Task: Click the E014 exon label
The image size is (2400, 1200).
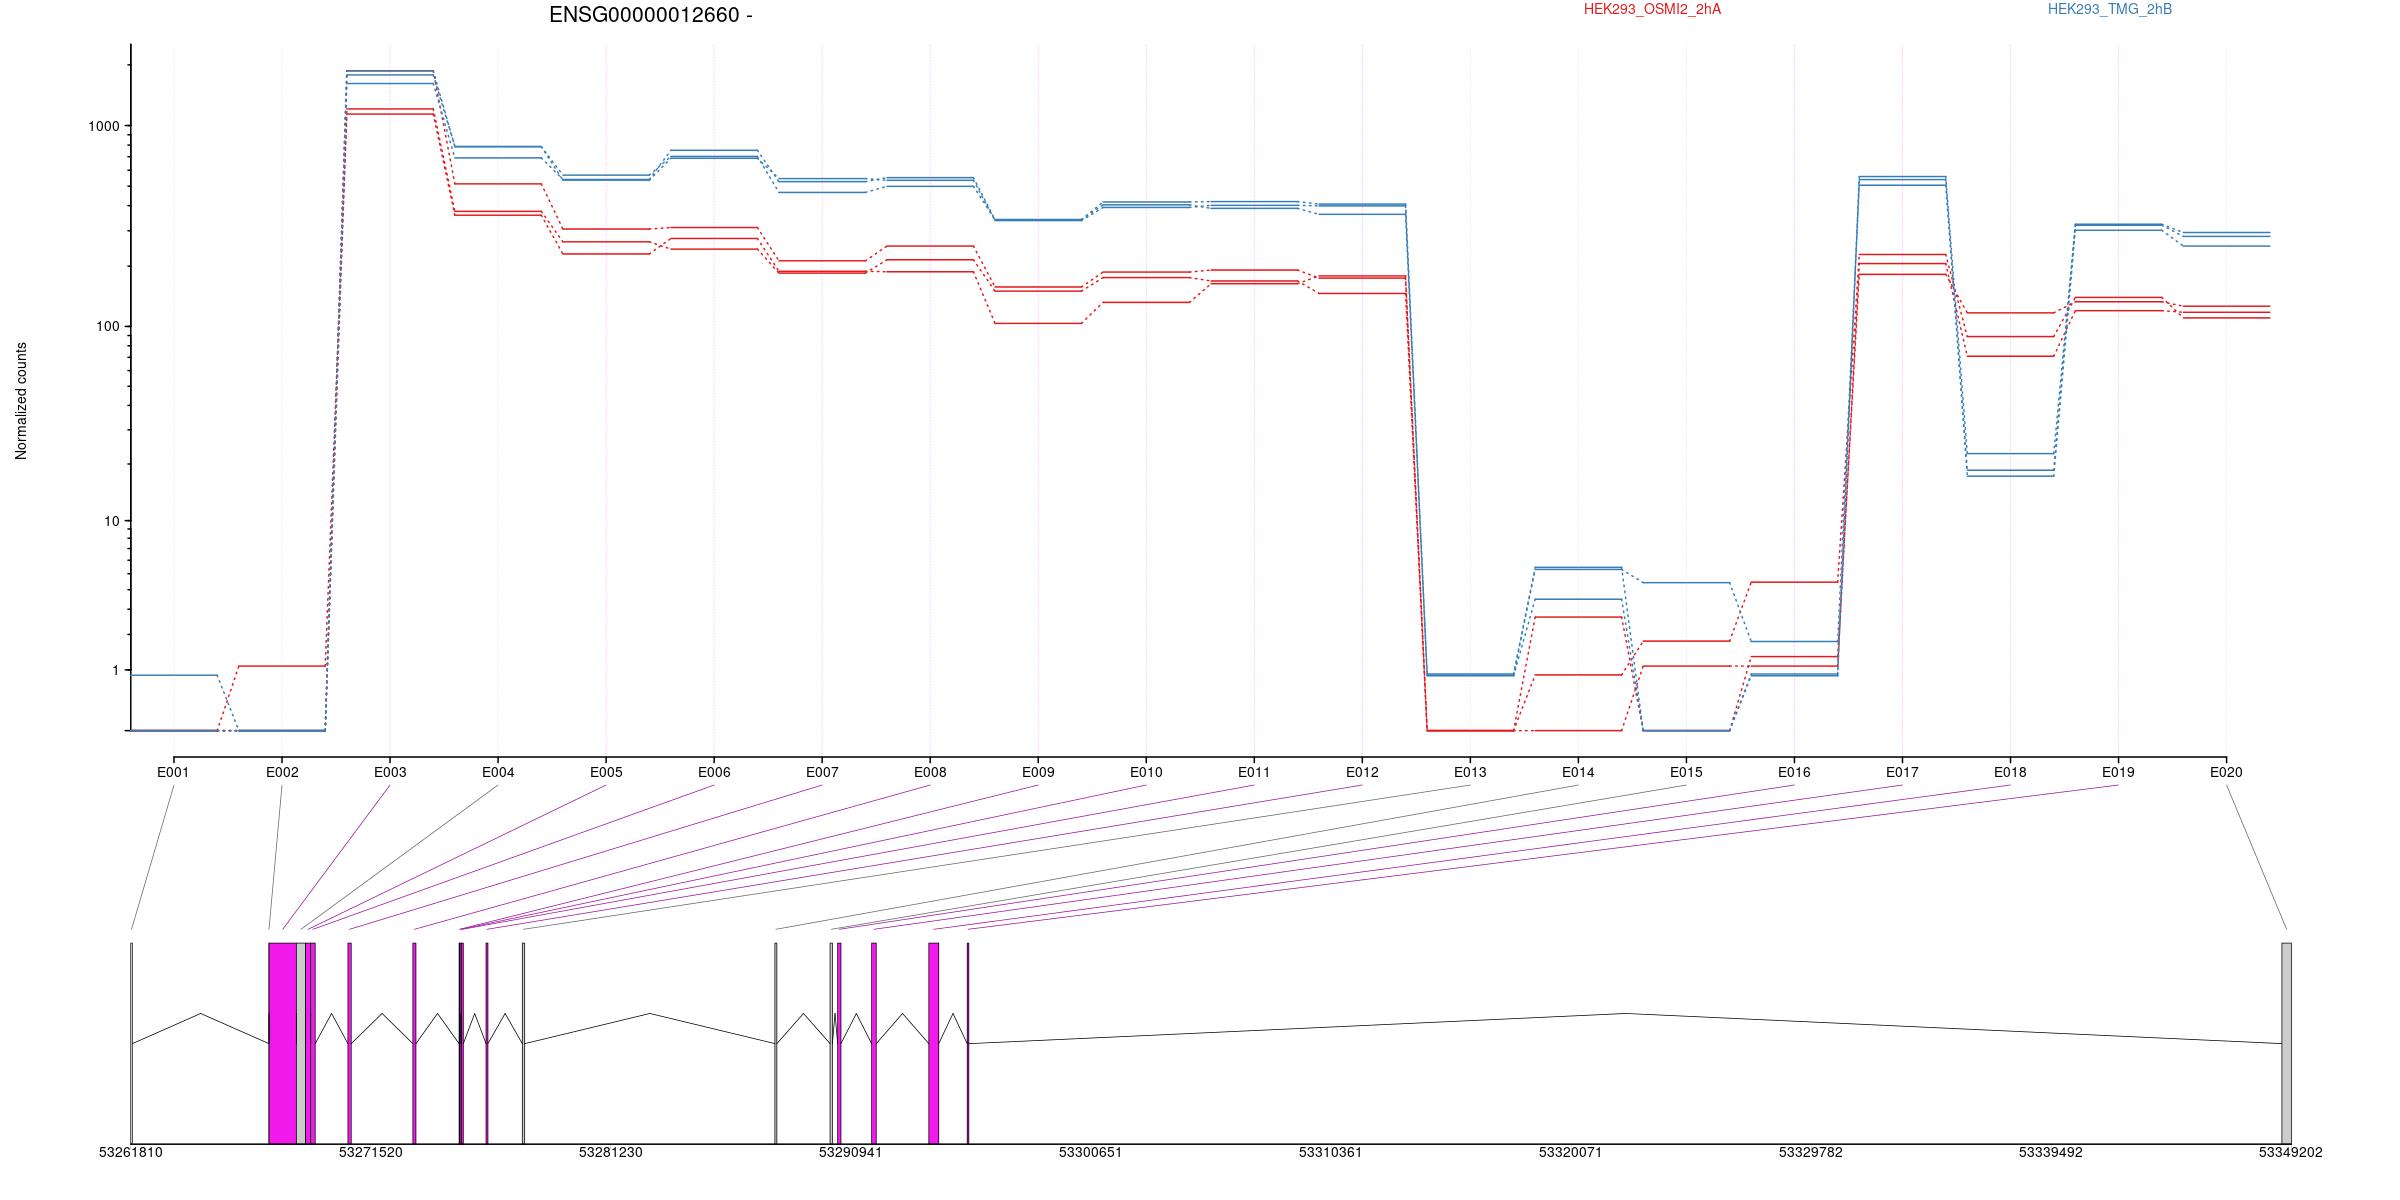Action: pyautogui.click(x=1578, y=772)
